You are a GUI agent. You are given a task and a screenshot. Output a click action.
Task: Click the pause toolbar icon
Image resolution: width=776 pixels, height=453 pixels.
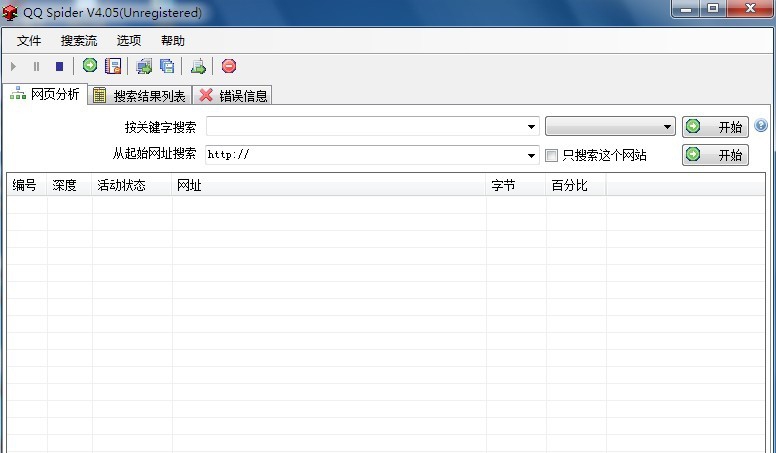36,66
